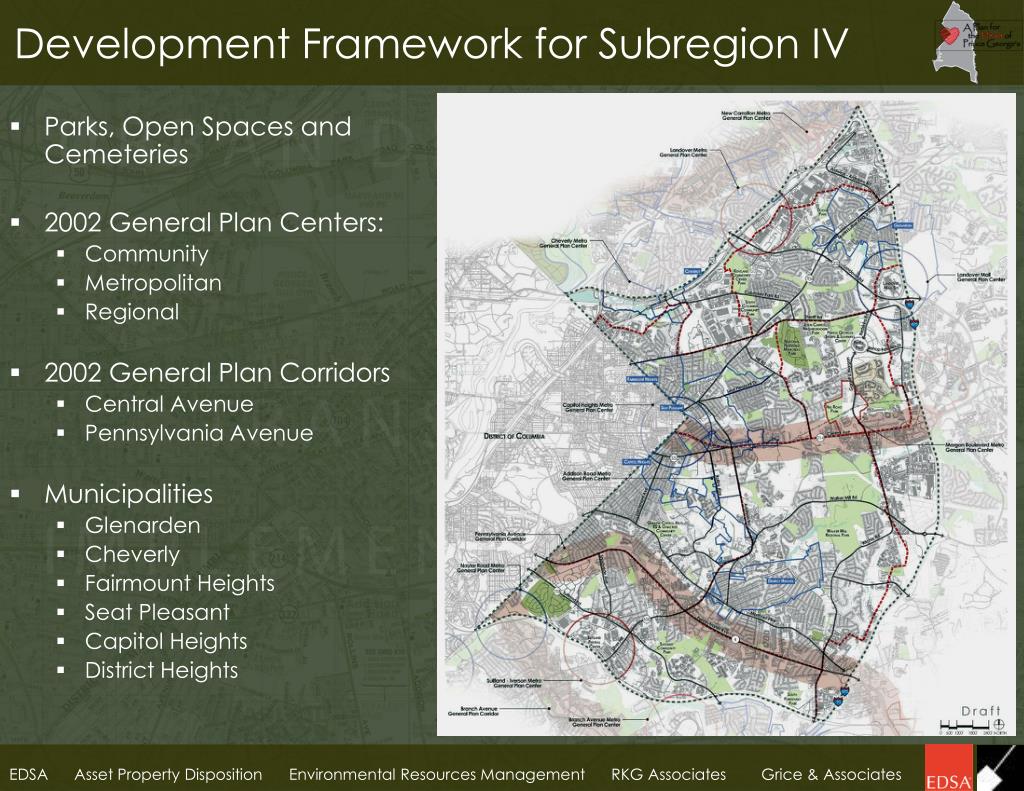Click the interstate shield at map bottom
Viewport: 1024px width, 791px height.
844,690
